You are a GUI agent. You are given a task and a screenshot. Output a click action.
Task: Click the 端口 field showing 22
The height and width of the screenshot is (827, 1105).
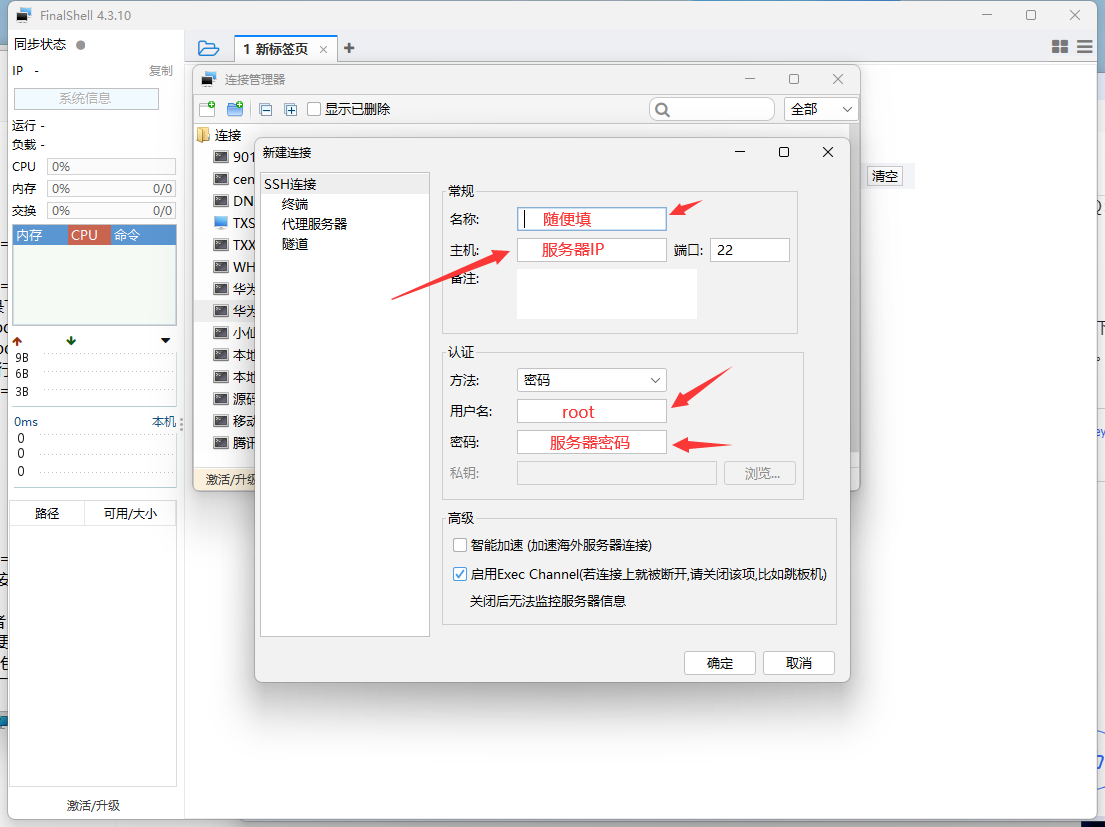tap(750, 250)
